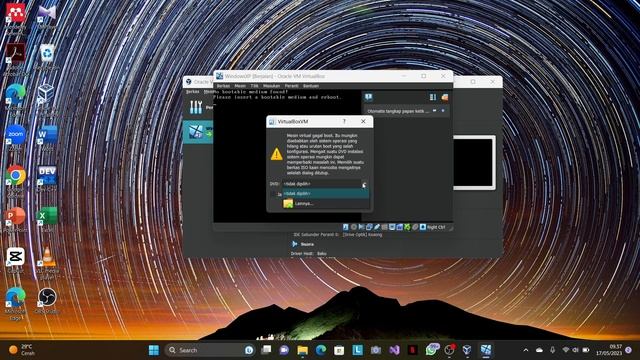Open Mesin menu in the VM window
640x360 pixels.
(x=240, y=86)
